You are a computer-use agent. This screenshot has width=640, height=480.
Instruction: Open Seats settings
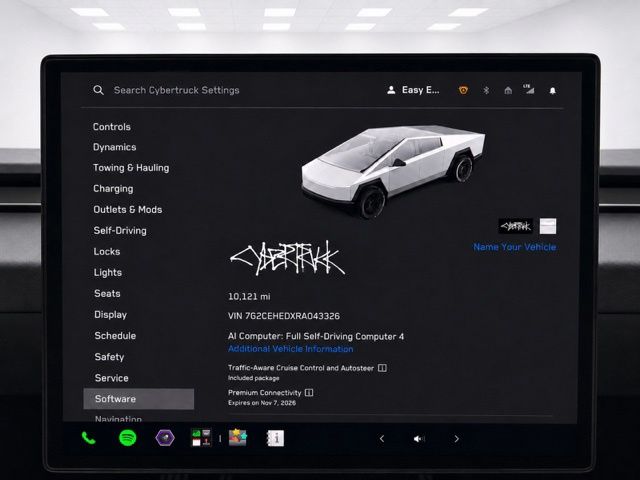(107, 294)
